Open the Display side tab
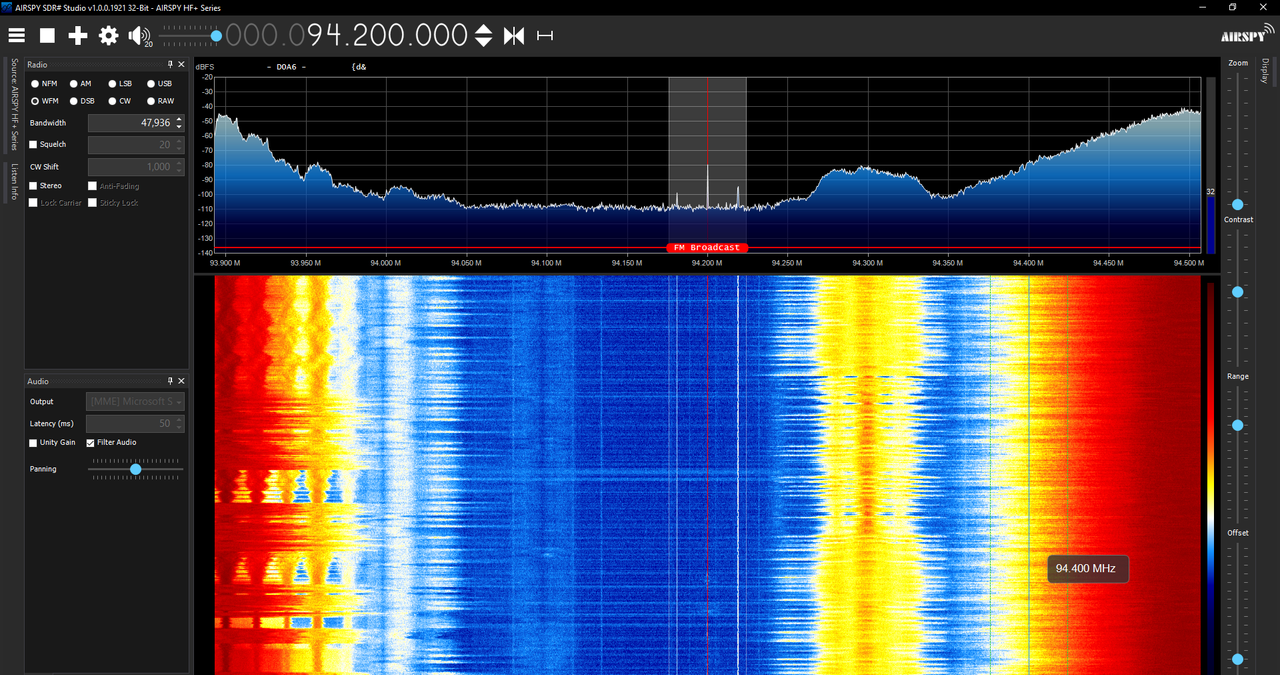This screenshot has height=675, width=1280. pyautogui.click(x=1265, y=71)
